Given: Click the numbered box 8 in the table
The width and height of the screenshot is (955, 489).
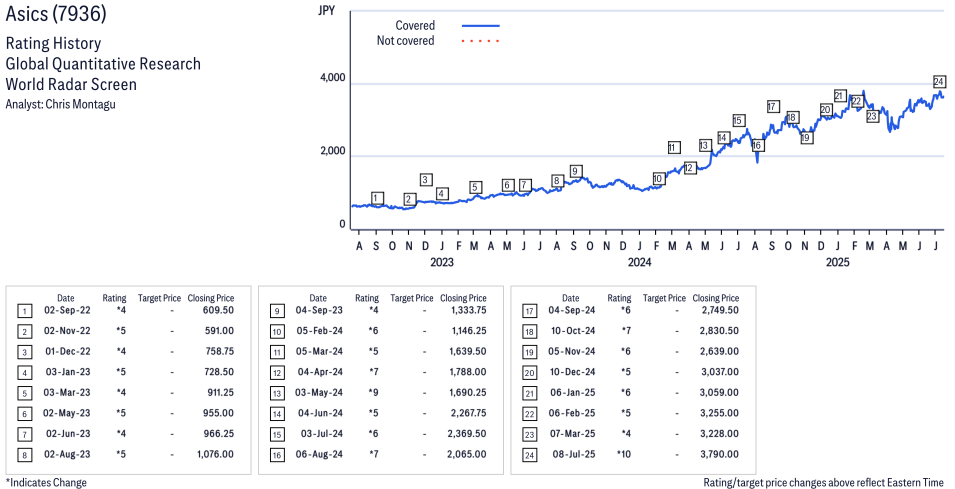Looking at the screenshot, I should click(24, 455).
